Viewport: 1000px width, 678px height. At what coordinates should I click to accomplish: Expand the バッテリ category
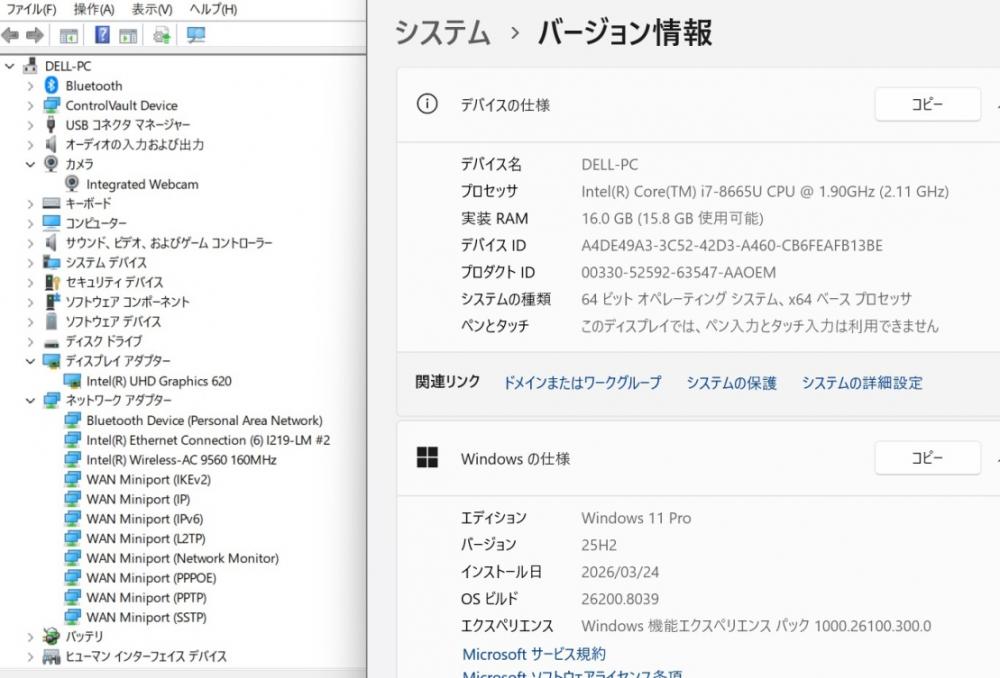[30, 637]
